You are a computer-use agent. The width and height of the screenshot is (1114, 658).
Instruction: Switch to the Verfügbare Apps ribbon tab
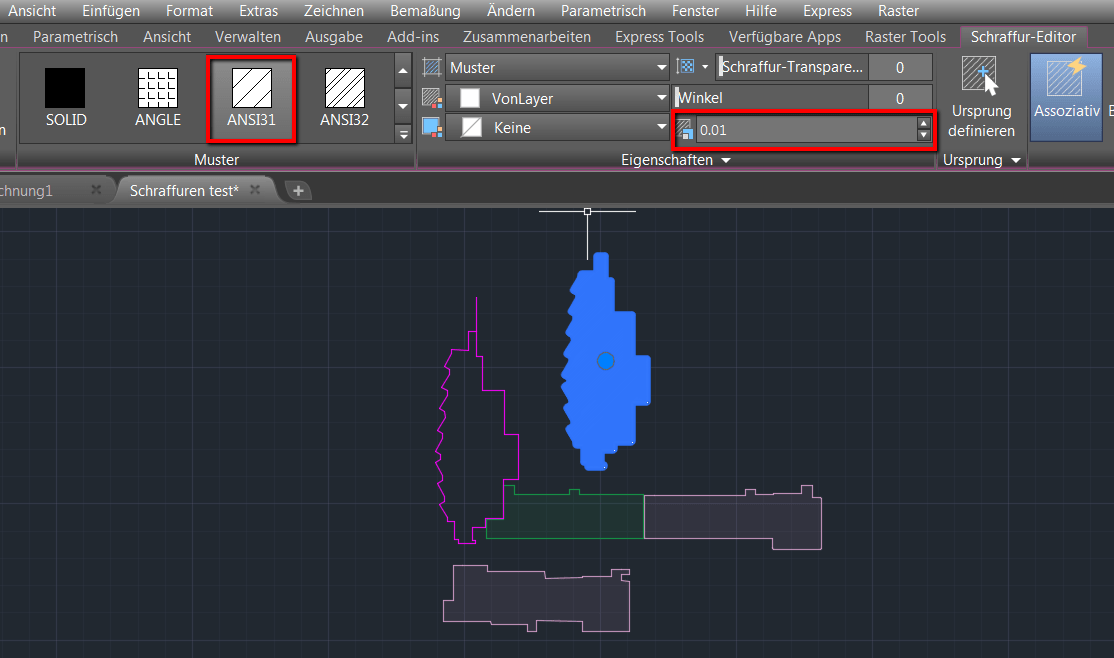coord(784,37)
